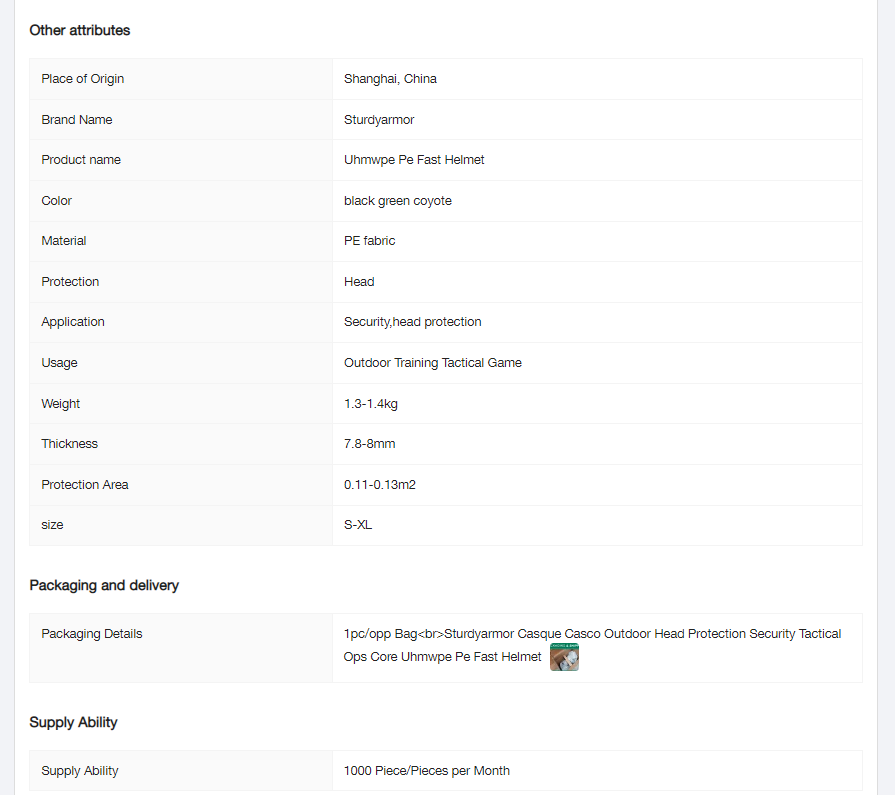Click the "PE fabric" material value

pos(370,241)
